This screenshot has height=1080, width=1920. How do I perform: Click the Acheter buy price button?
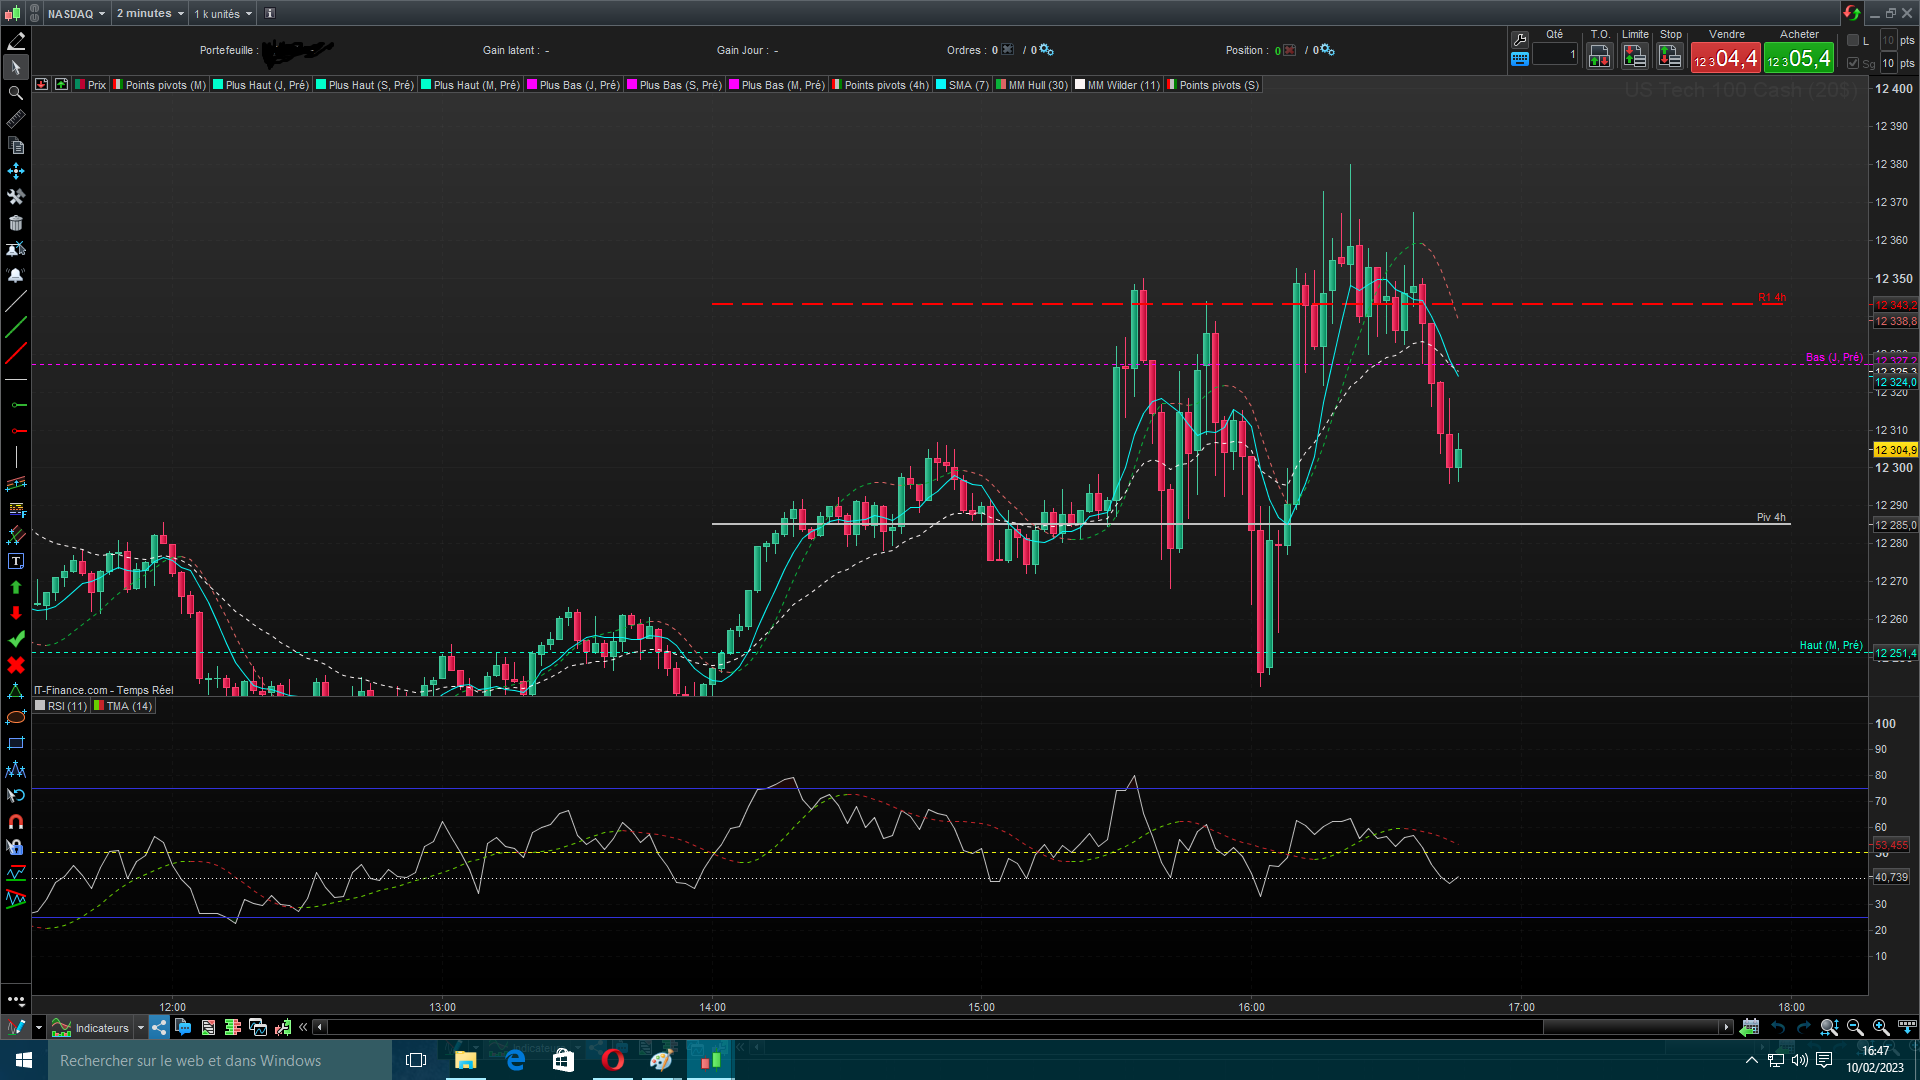click(1799, 58)
